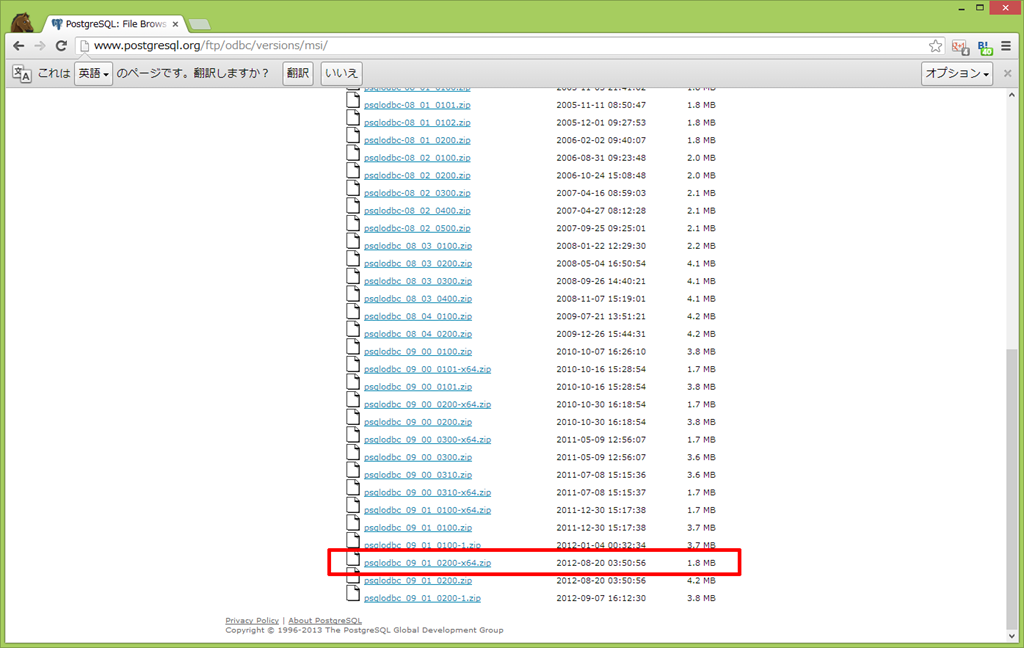Open the Privacy Policy link
This screenshot has width=1024, height=648.
[252, 621]
